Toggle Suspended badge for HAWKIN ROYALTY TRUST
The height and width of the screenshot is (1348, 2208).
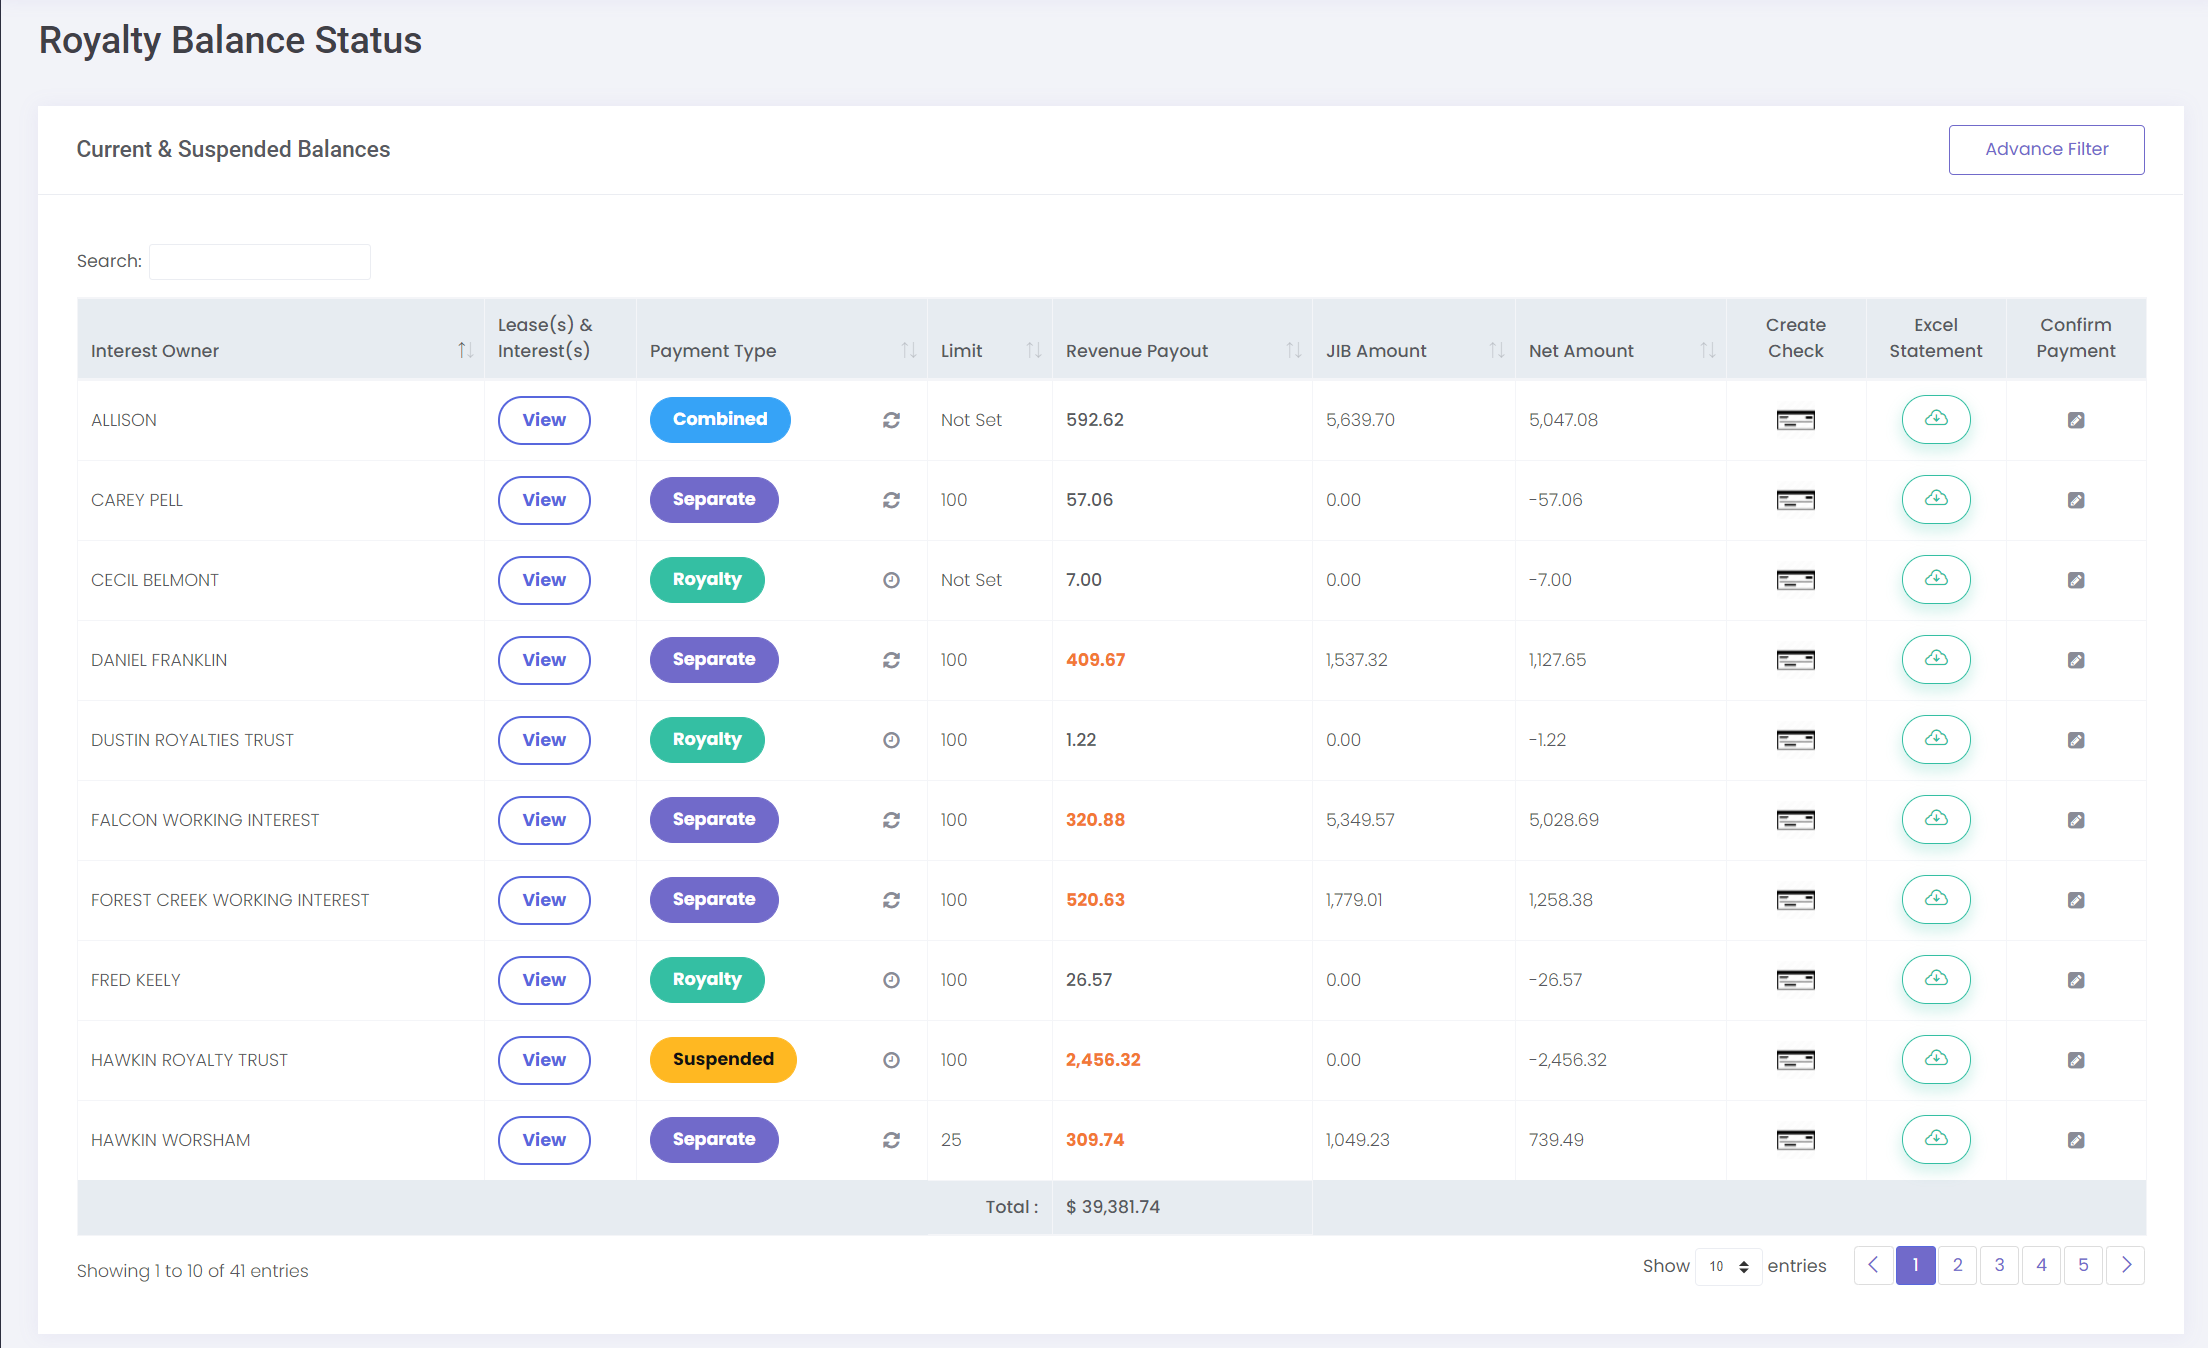click(722, 1060)
